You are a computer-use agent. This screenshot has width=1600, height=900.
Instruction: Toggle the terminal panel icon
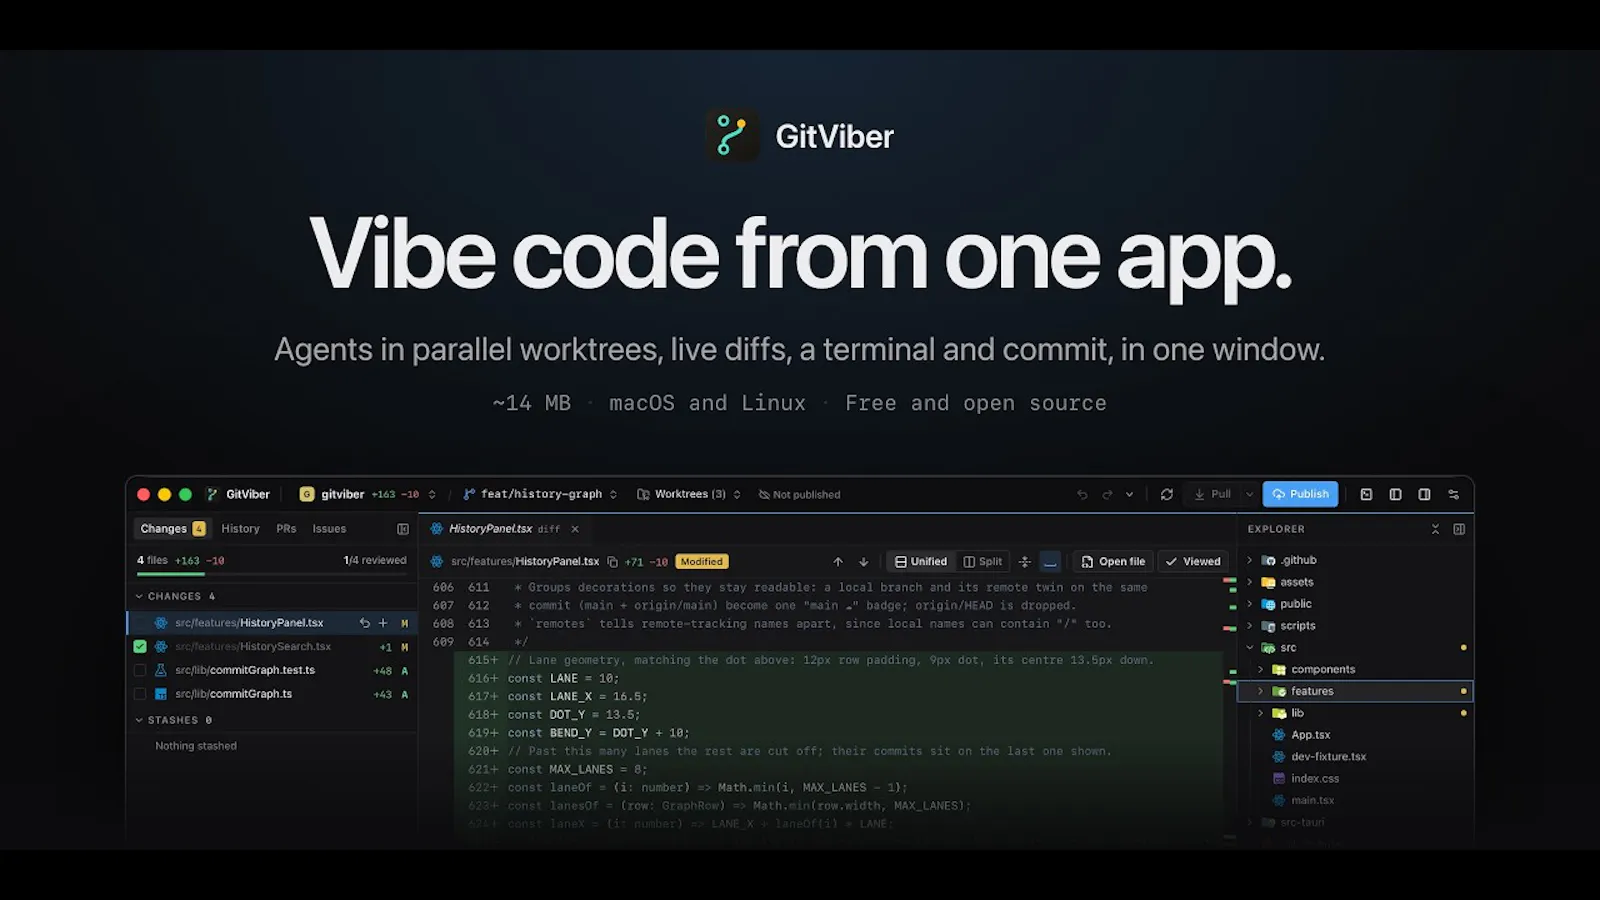click(1366, 494)
